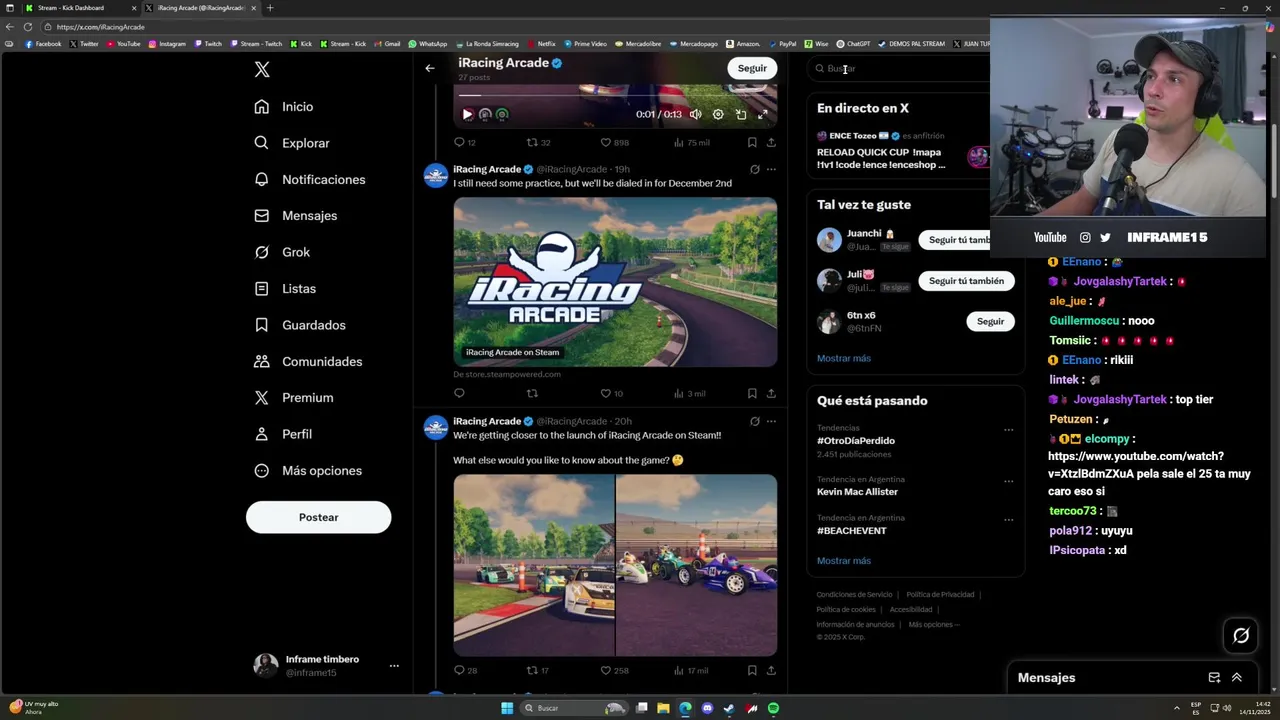1280x720 pixels.
Task: View analytics for the 17 mil views post
Action: click(x=691, y=670)
